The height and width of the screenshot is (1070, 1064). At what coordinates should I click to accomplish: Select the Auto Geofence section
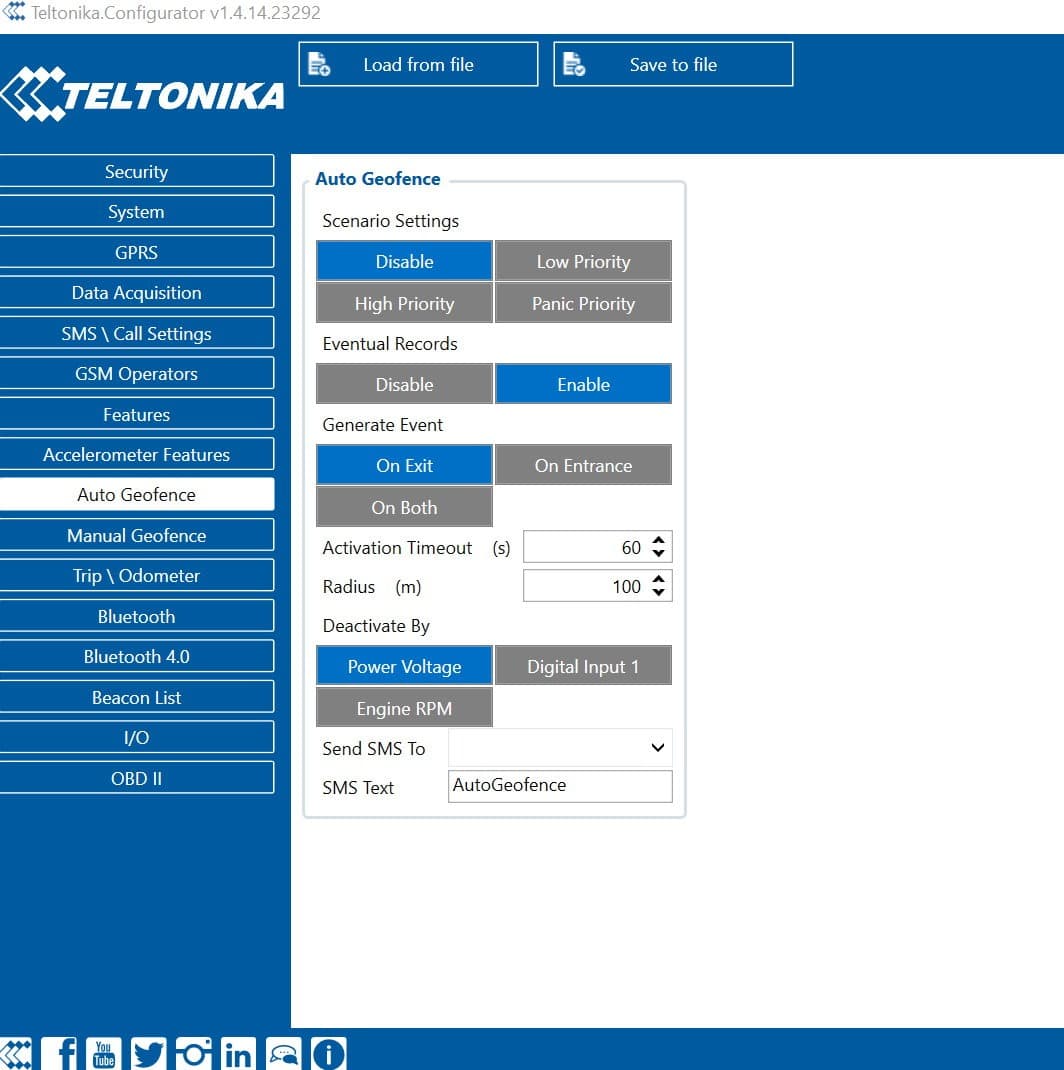tap(136, 494)
